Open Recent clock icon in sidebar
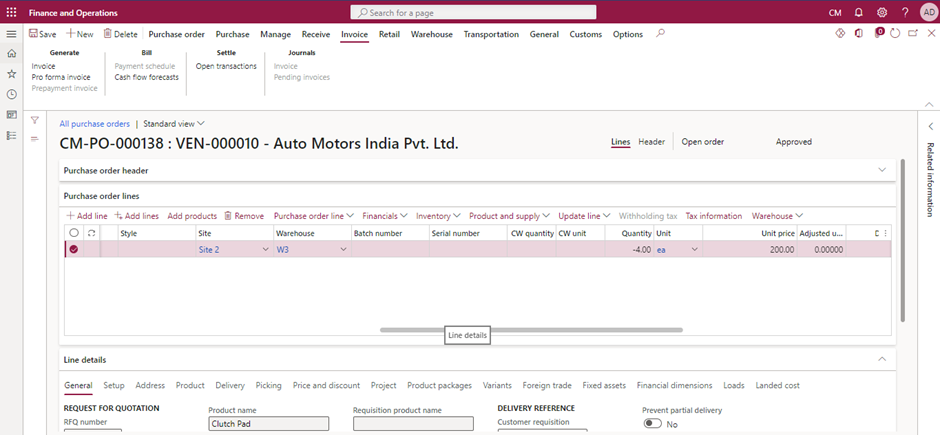Viewport: 940px width, 435px height. coord(11,95)
